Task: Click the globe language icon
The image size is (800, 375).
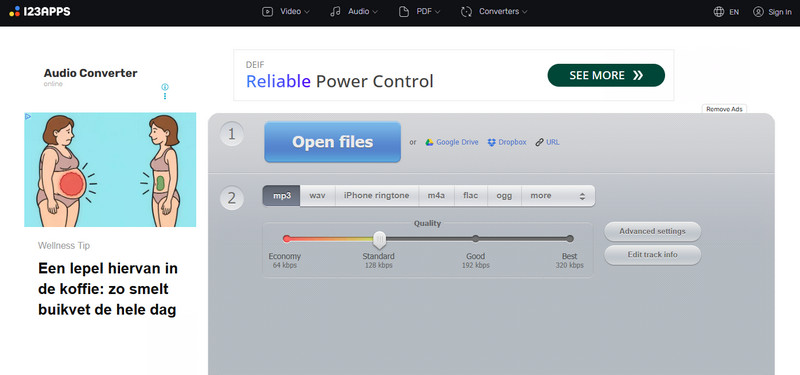Action: click(719, 12)
